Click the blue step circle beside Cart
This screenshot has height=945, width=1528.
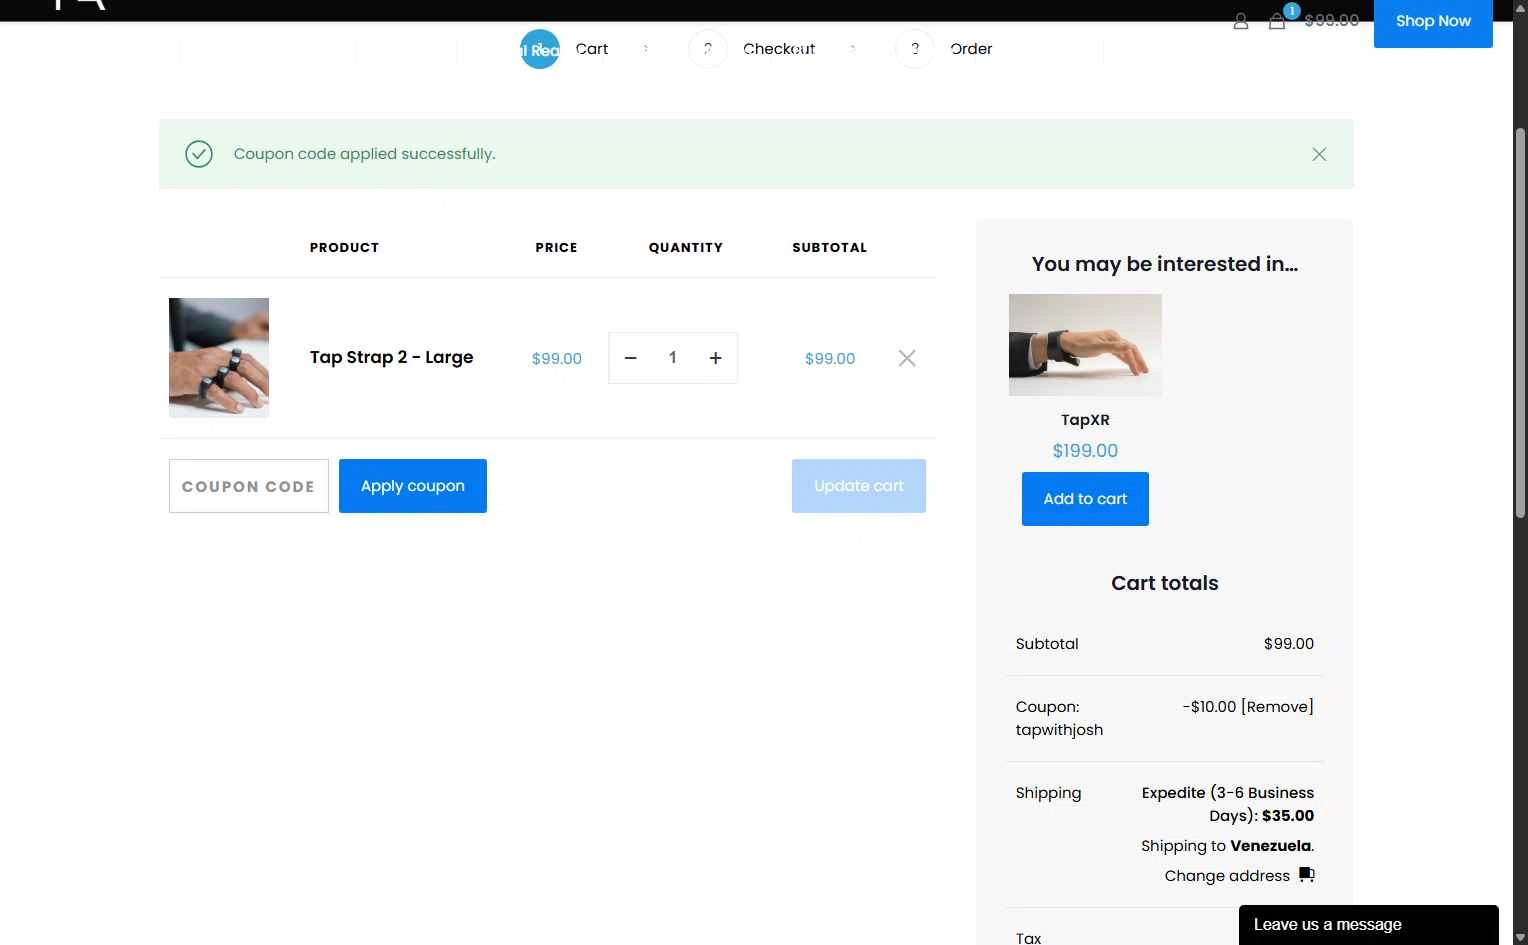[540, 49]
